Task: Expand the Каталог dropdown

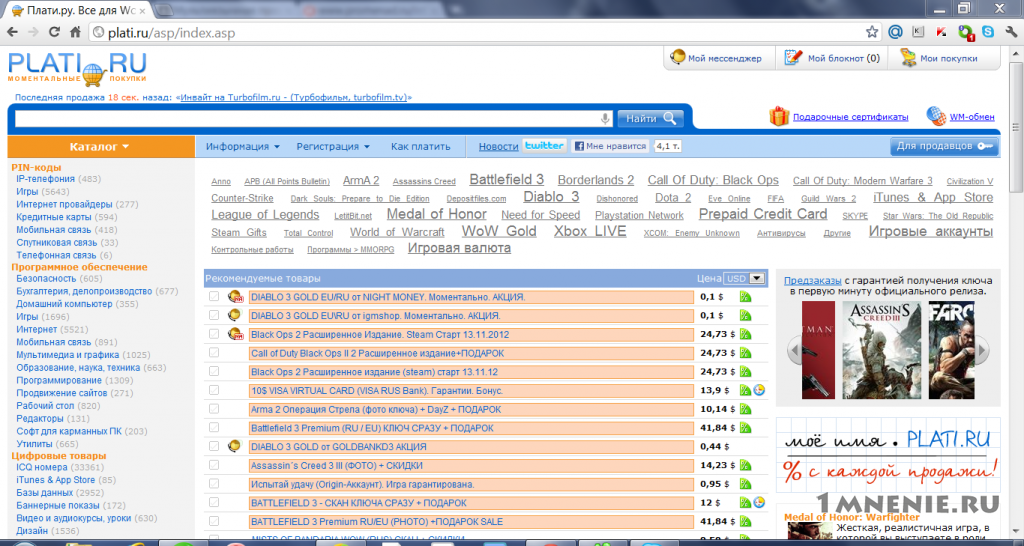Action: 100,147
